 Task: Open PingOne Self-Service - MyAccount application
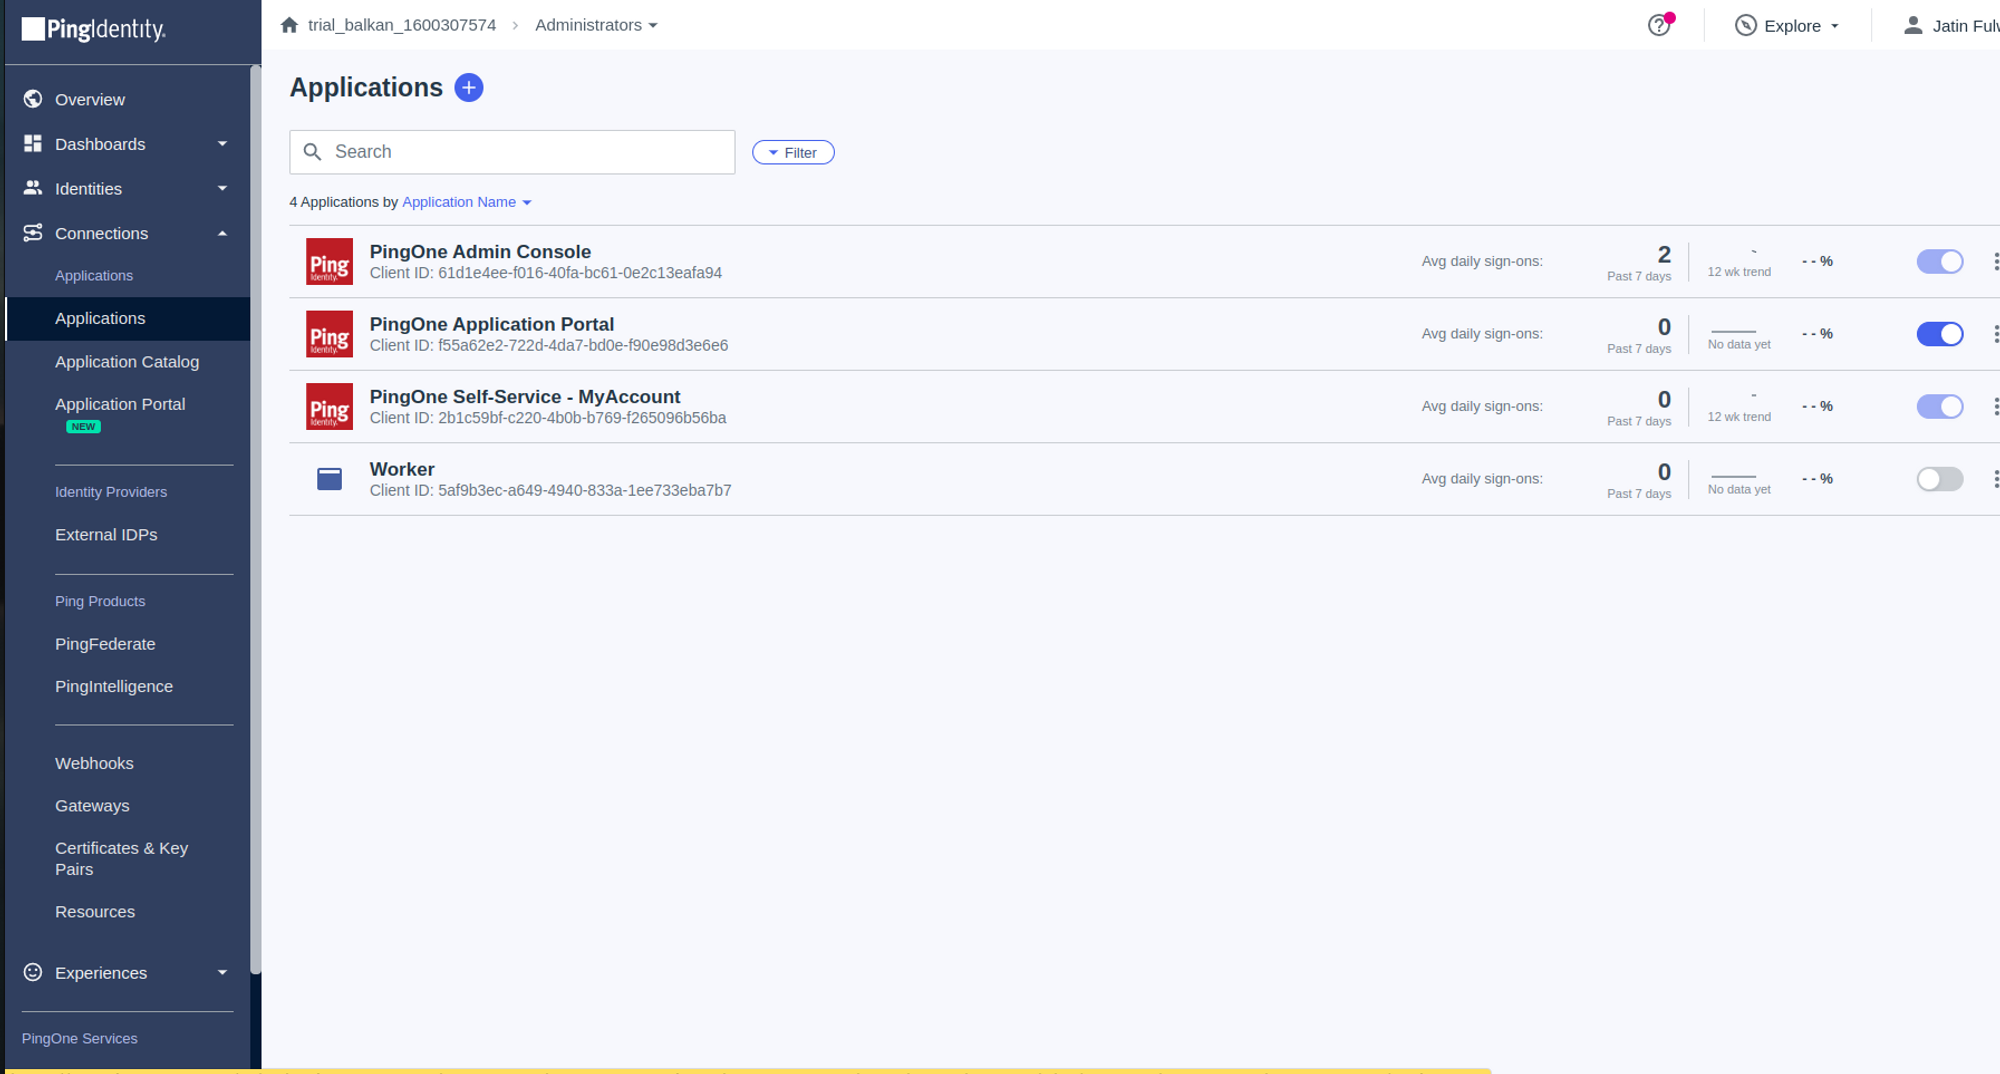point(525,397)
